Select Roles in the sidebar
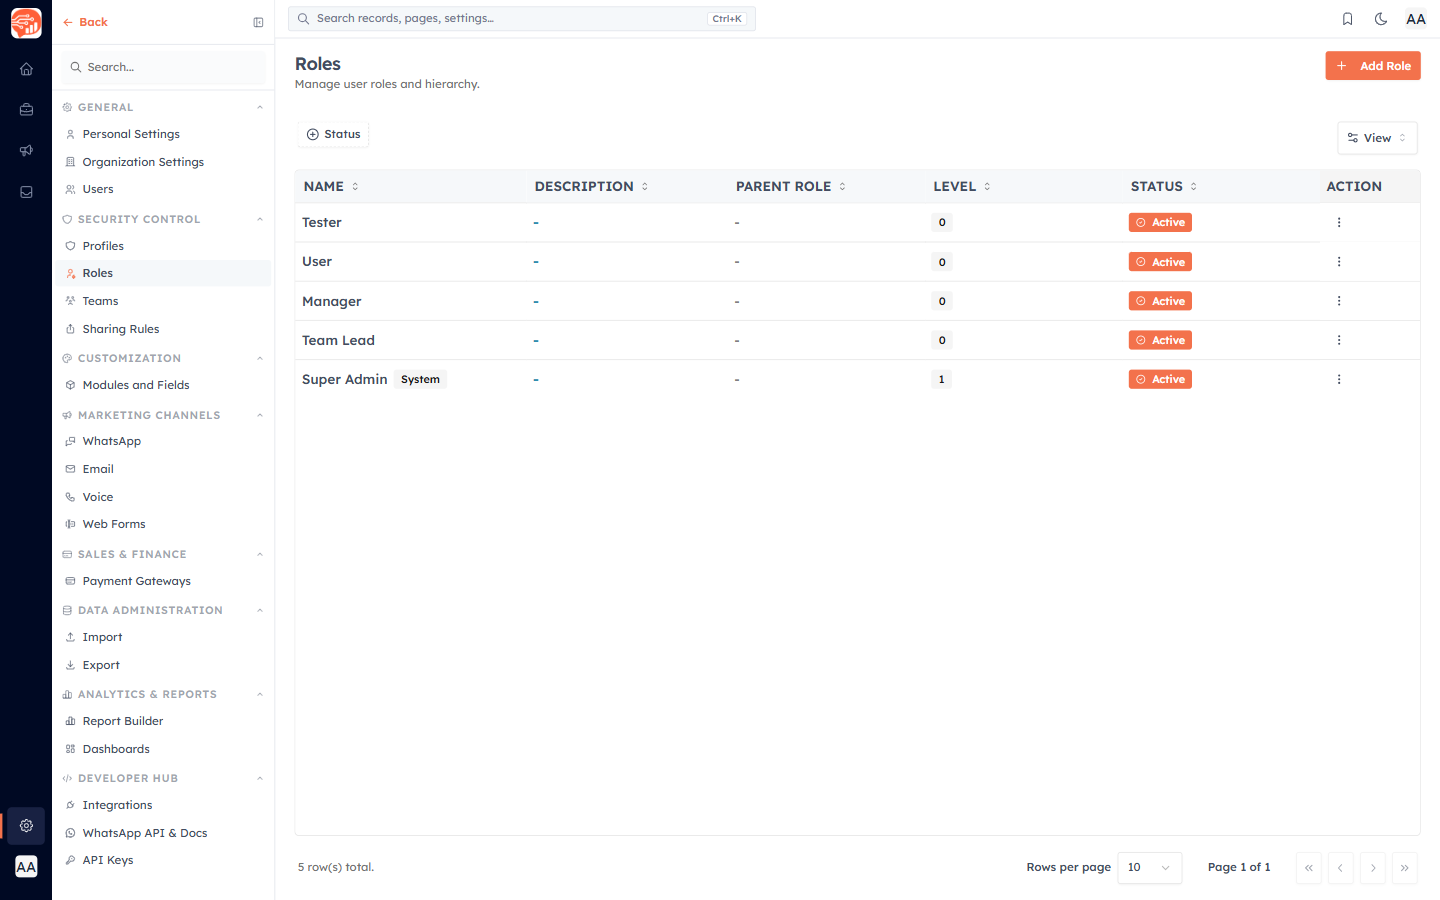1440x900 pixels. click(163, 273)
